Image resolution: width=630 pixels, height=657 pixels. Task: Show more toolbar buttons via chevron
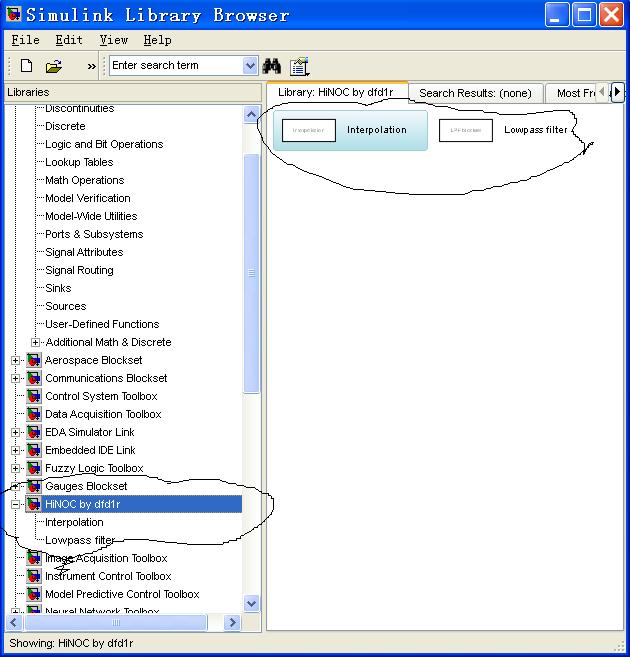click(91, 66)
